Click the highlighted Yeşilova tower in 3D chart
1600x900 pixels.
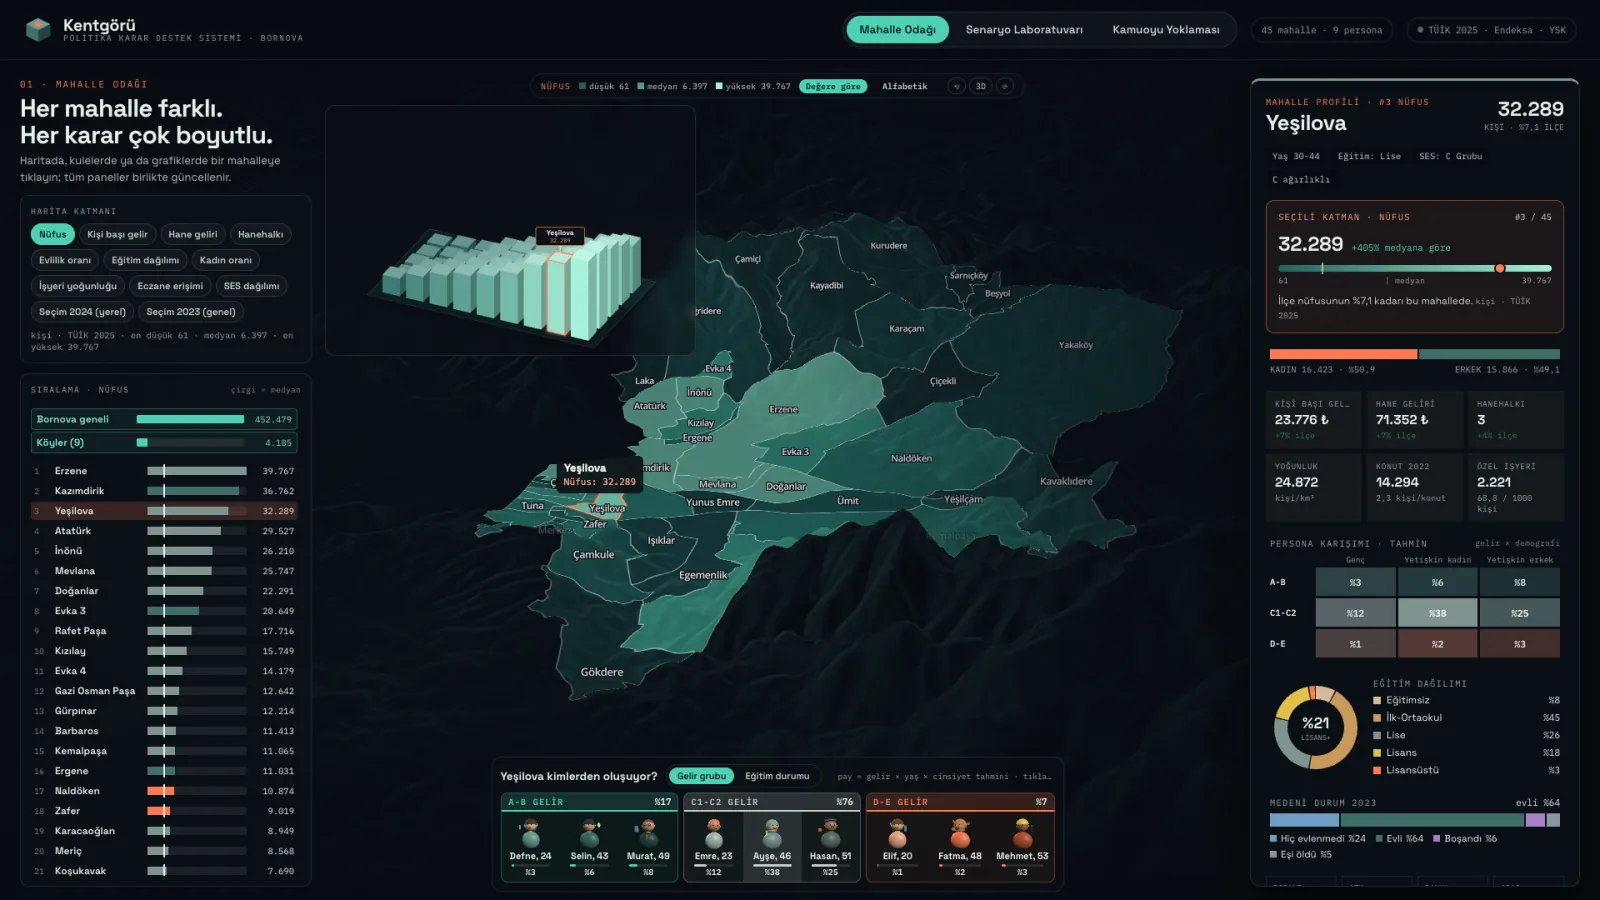(559, 292)
